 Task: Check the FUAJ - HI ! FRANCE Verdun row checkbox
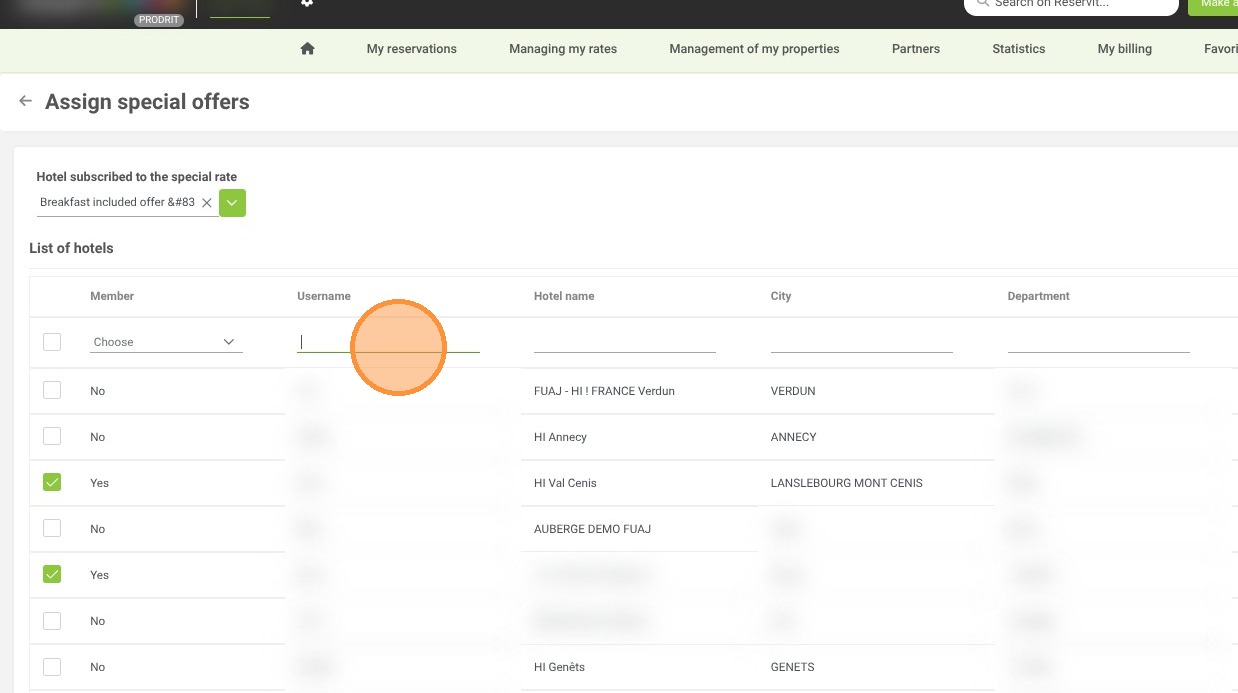(52, 390)
